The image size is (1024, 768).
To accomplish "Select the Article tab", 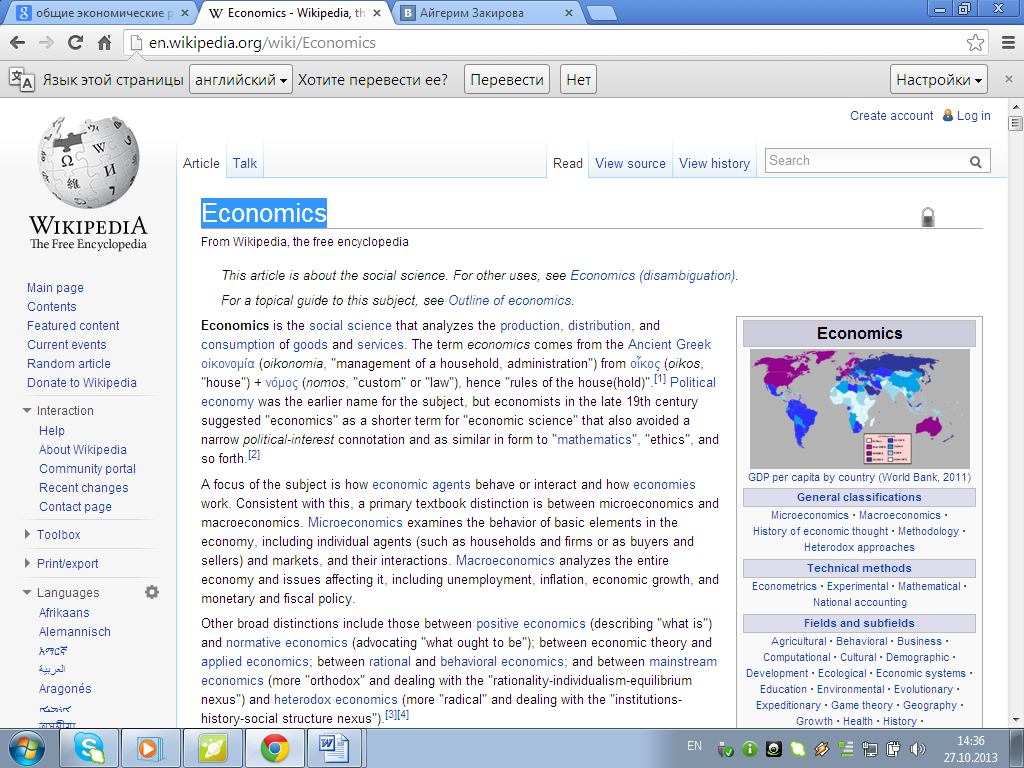I will click(201, 163).
